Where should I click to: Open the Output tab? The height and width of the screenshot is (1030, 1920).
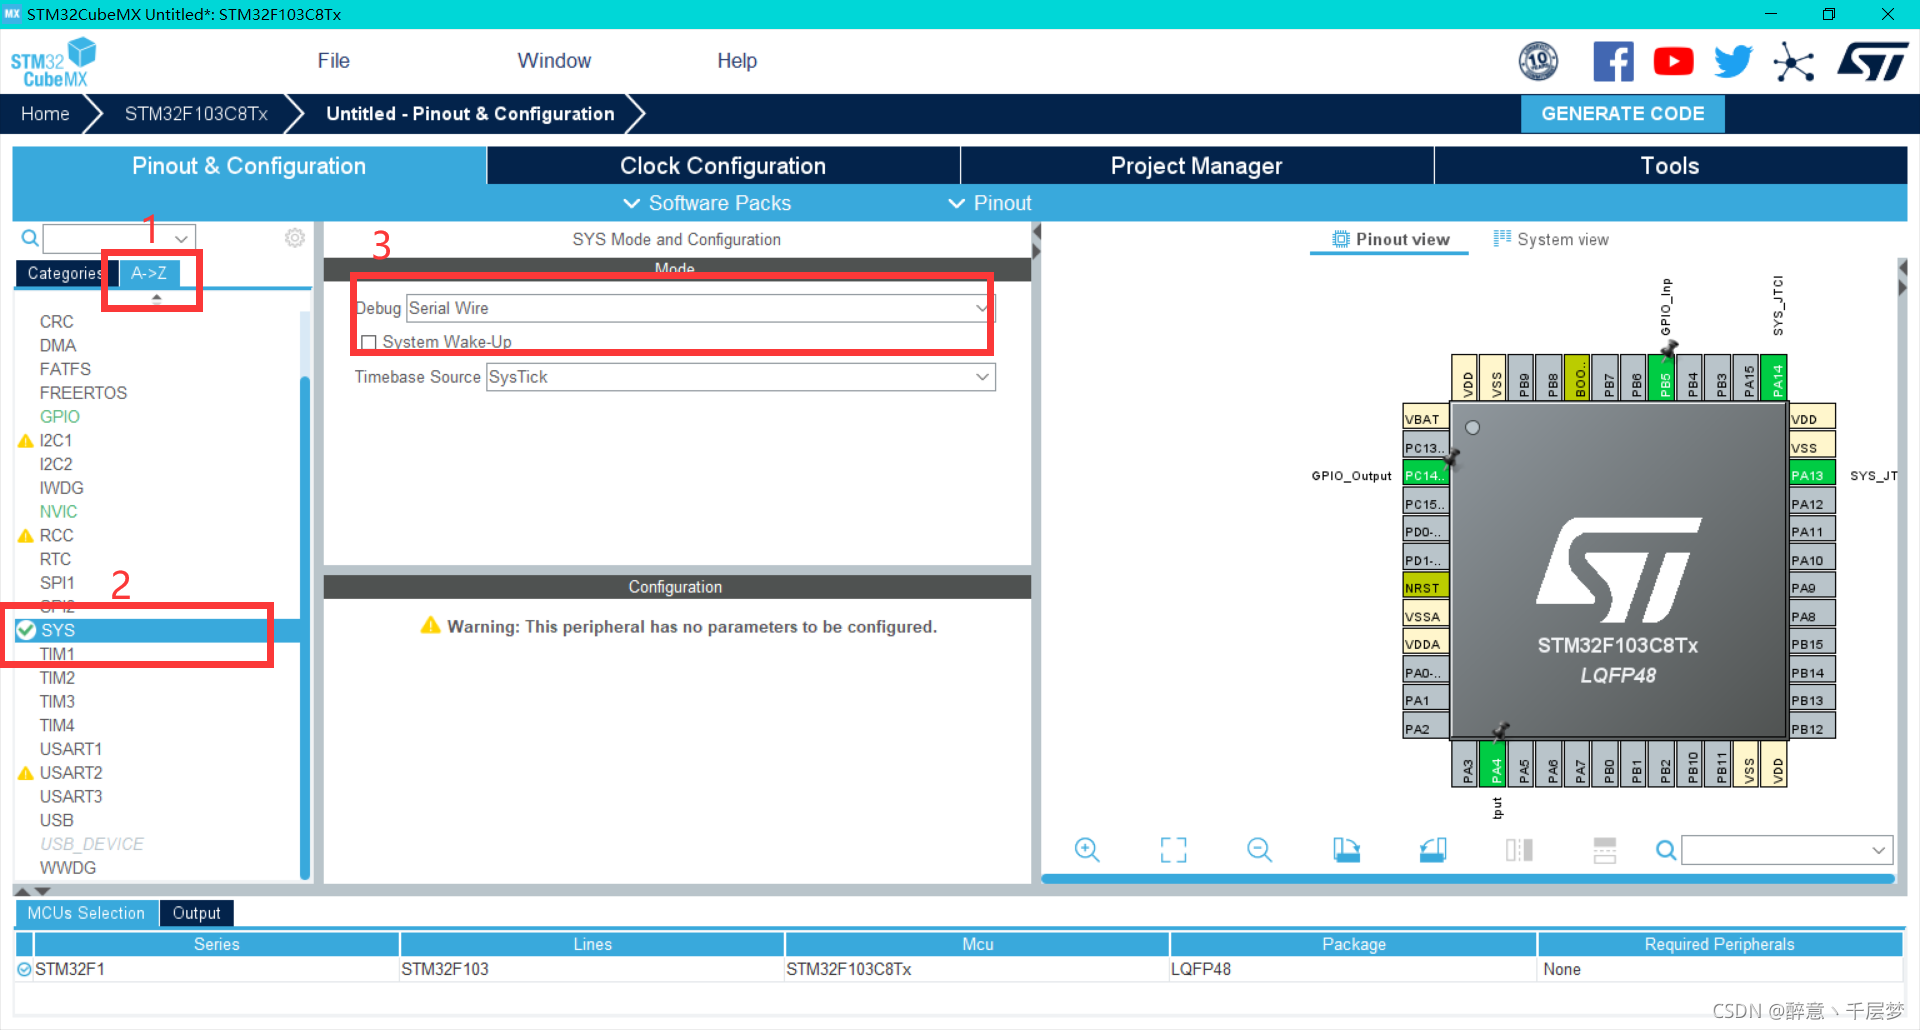click(x=196, y=913)
